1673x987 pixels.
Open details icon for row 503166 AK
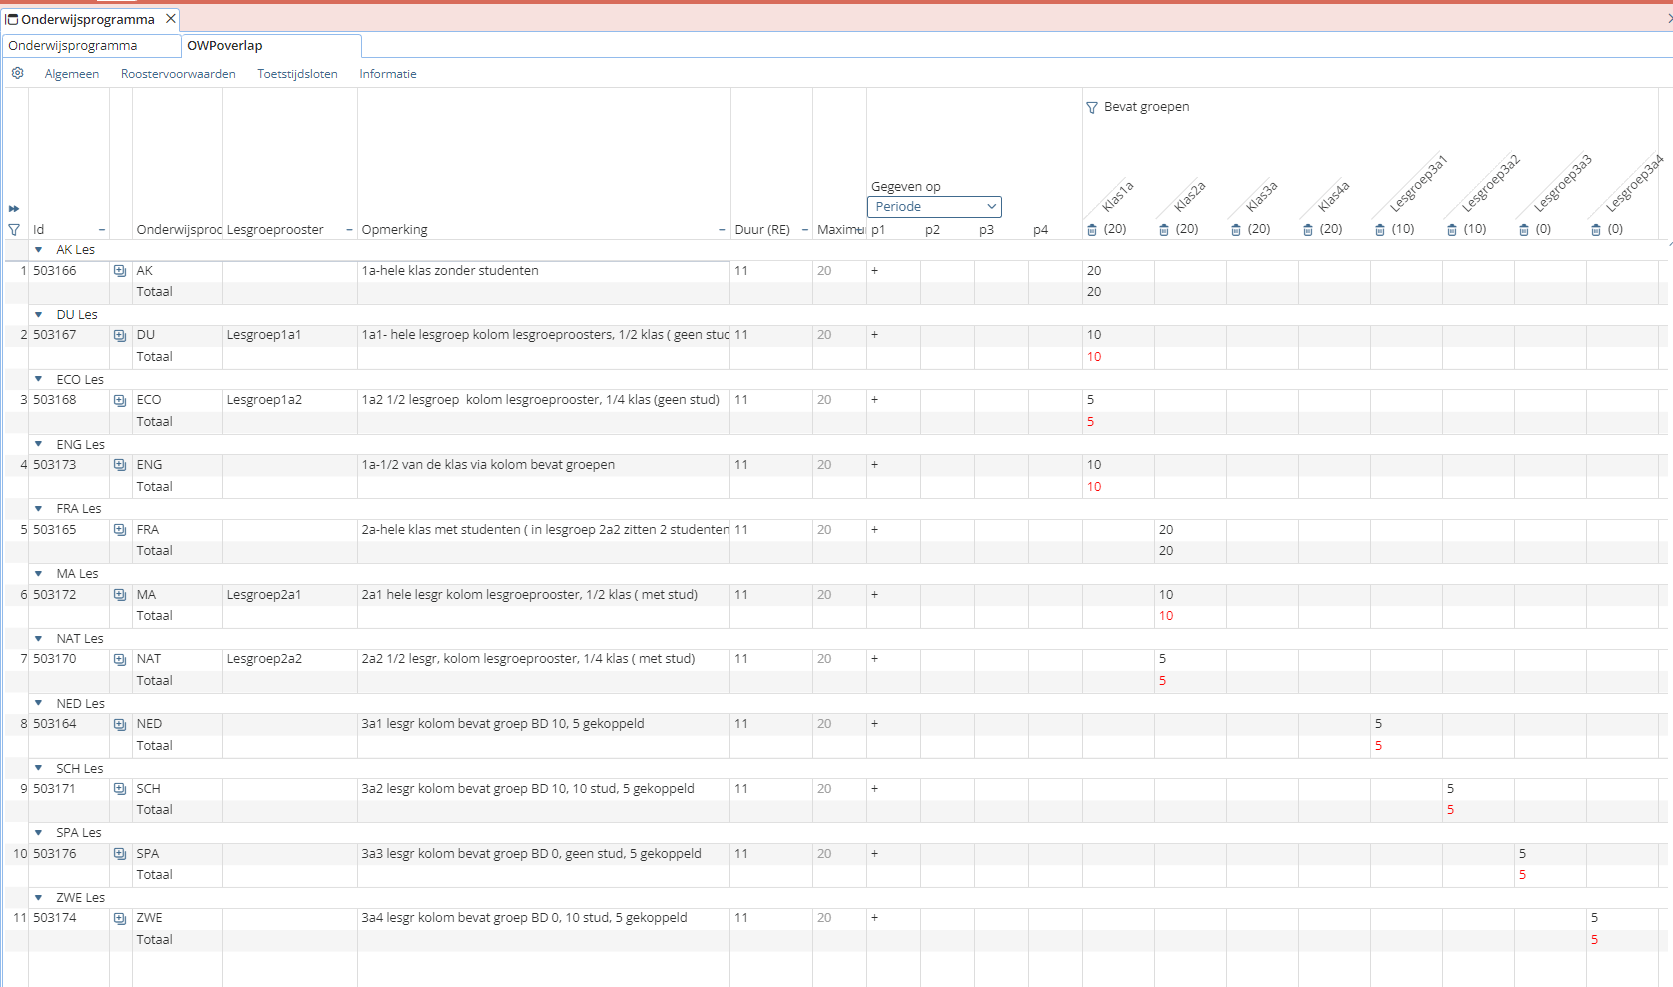point(120,271)
